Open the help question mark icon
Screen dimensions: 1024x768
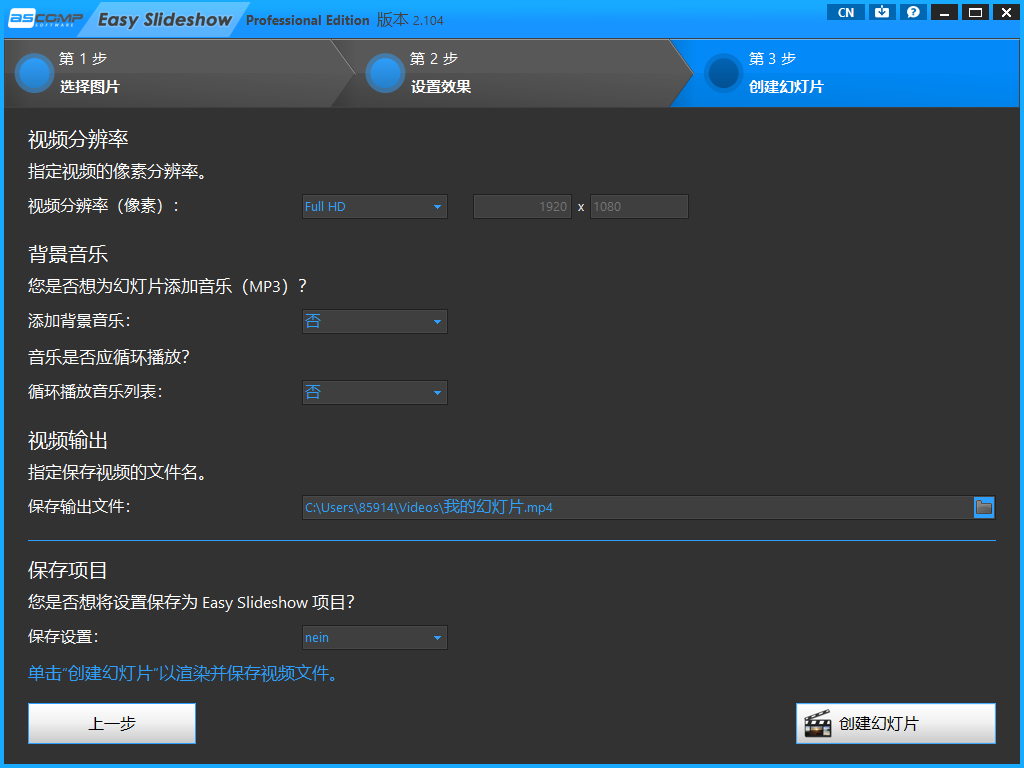(913, 12)
